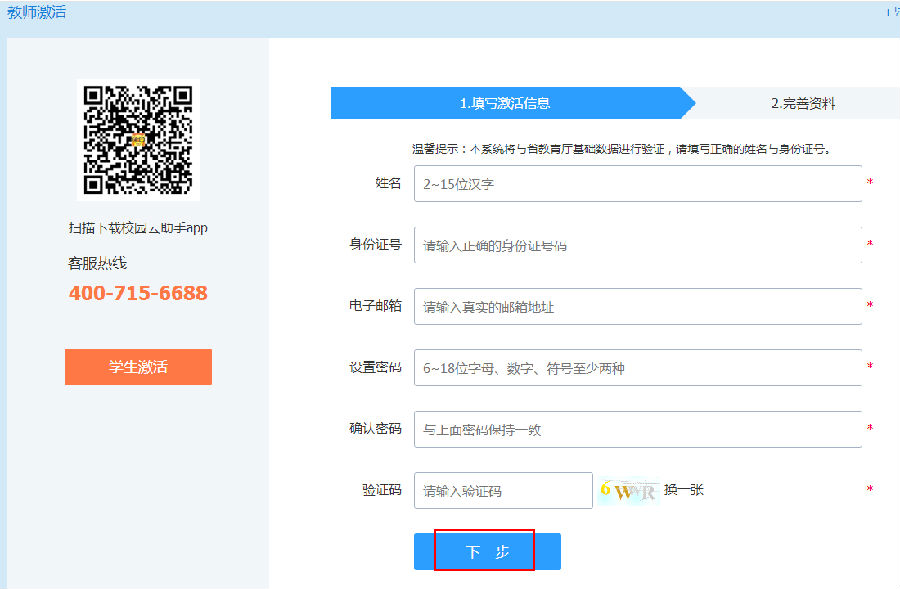Click the hotline number 400-715-6688
The width and height of the screenshot is (900, 589).
tap(138, 293)
